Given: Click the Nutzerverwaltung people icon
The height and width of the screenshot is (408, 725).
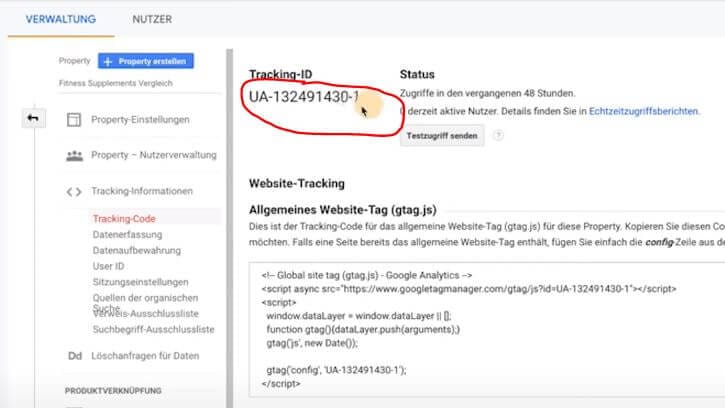Looking at the screenshot, I should [x=73, y=156].
